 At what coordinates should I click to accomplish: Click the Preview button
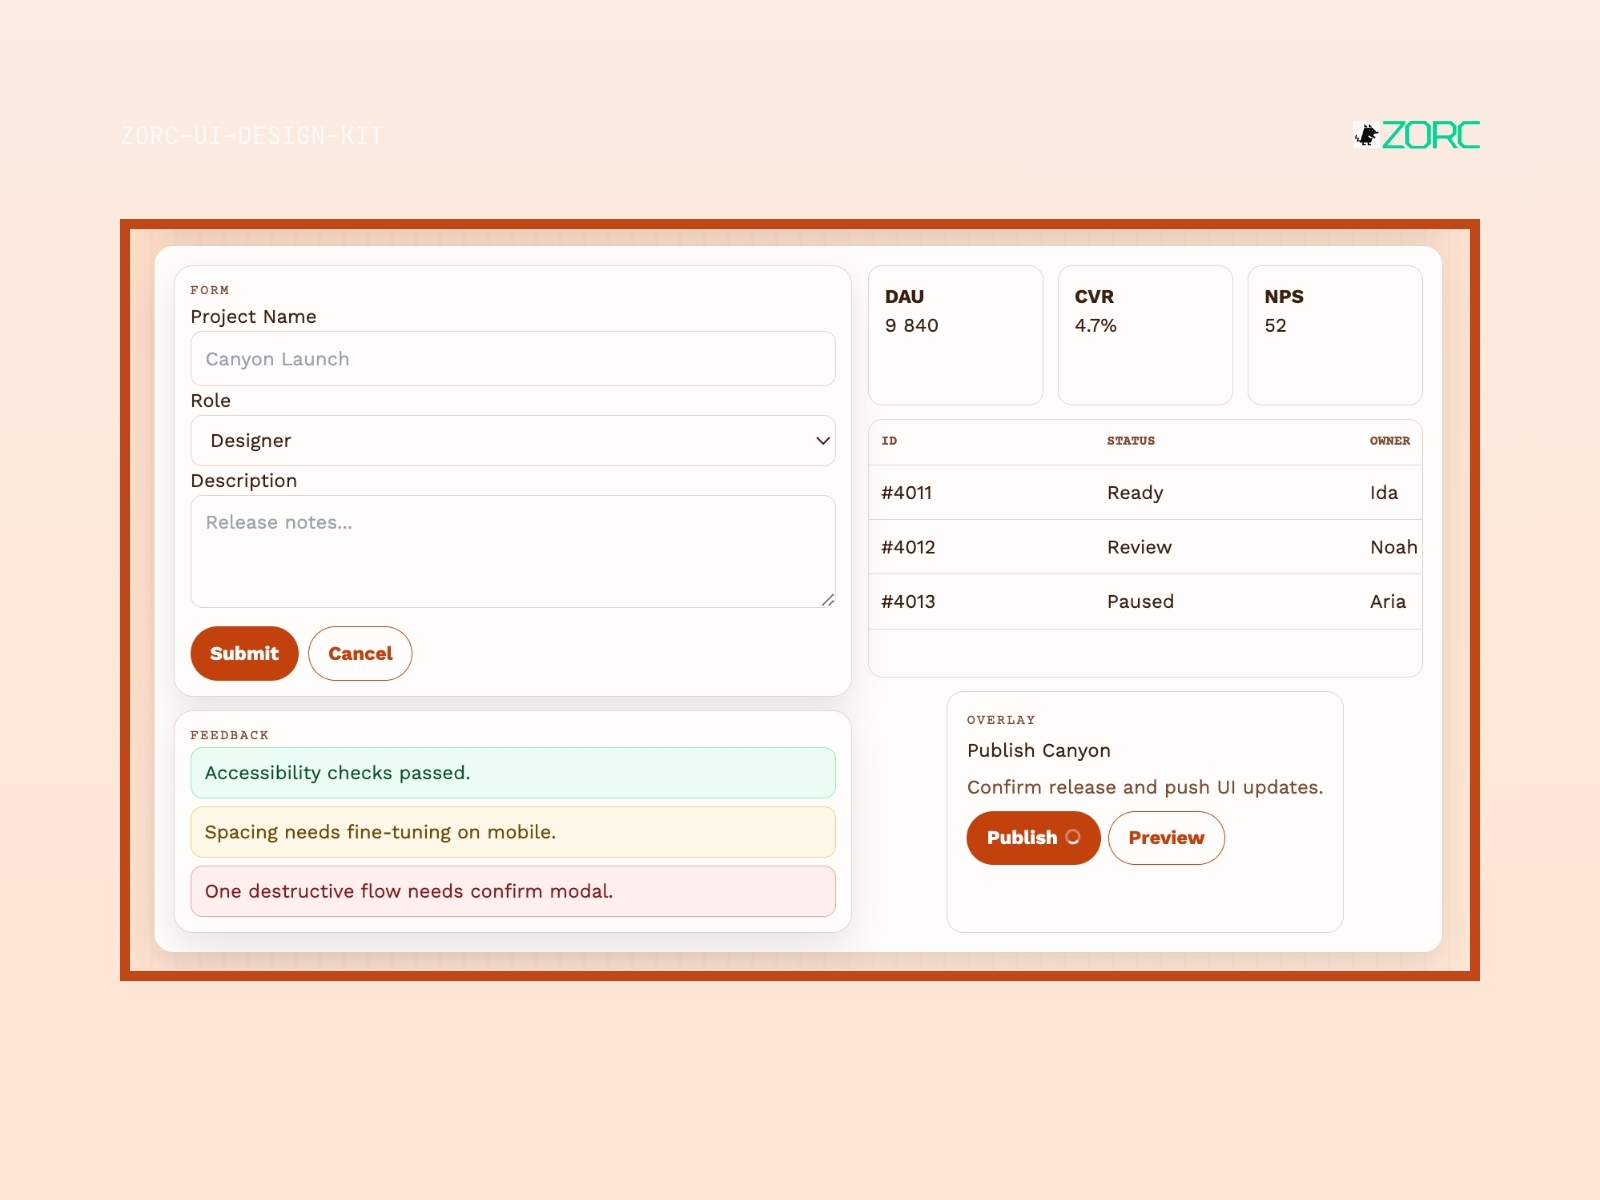[1166, 838]
